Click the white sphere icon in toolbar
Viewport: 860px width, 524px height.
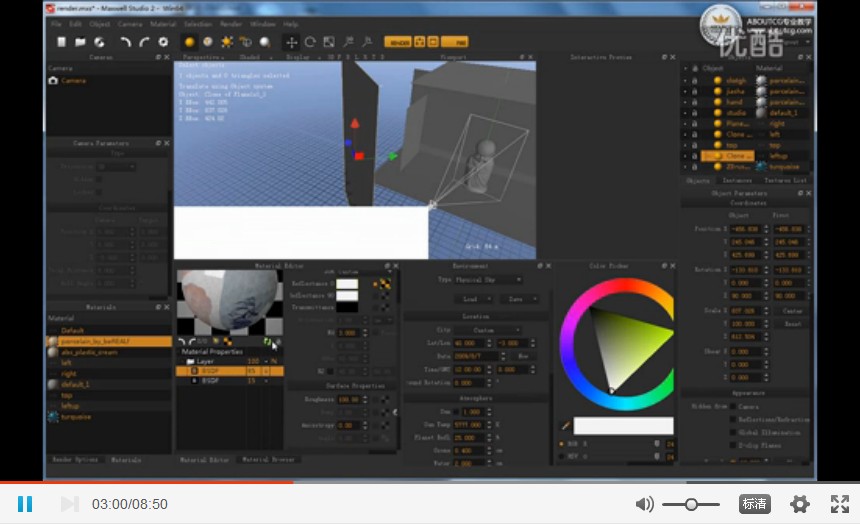pos(264,42)
